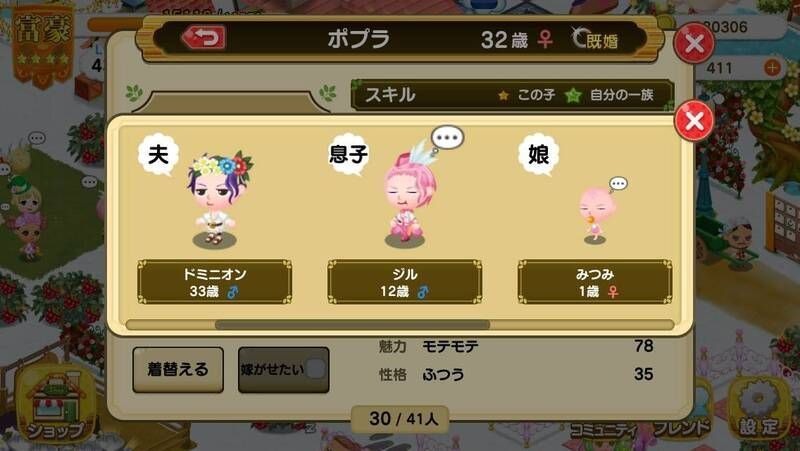
Task: Click the みつみ 1歳 name plate
Action: tap(595, 282)
